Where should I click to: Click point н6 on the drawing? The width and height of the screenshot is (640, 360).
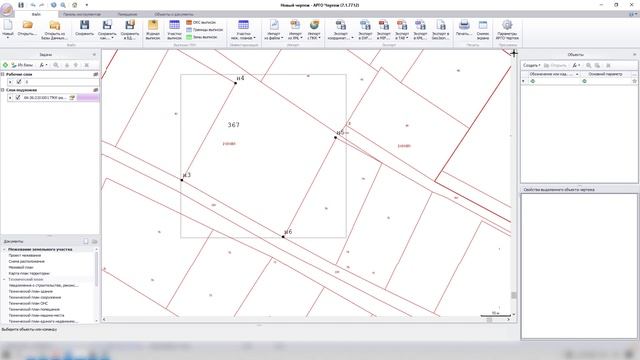(283, 237)
